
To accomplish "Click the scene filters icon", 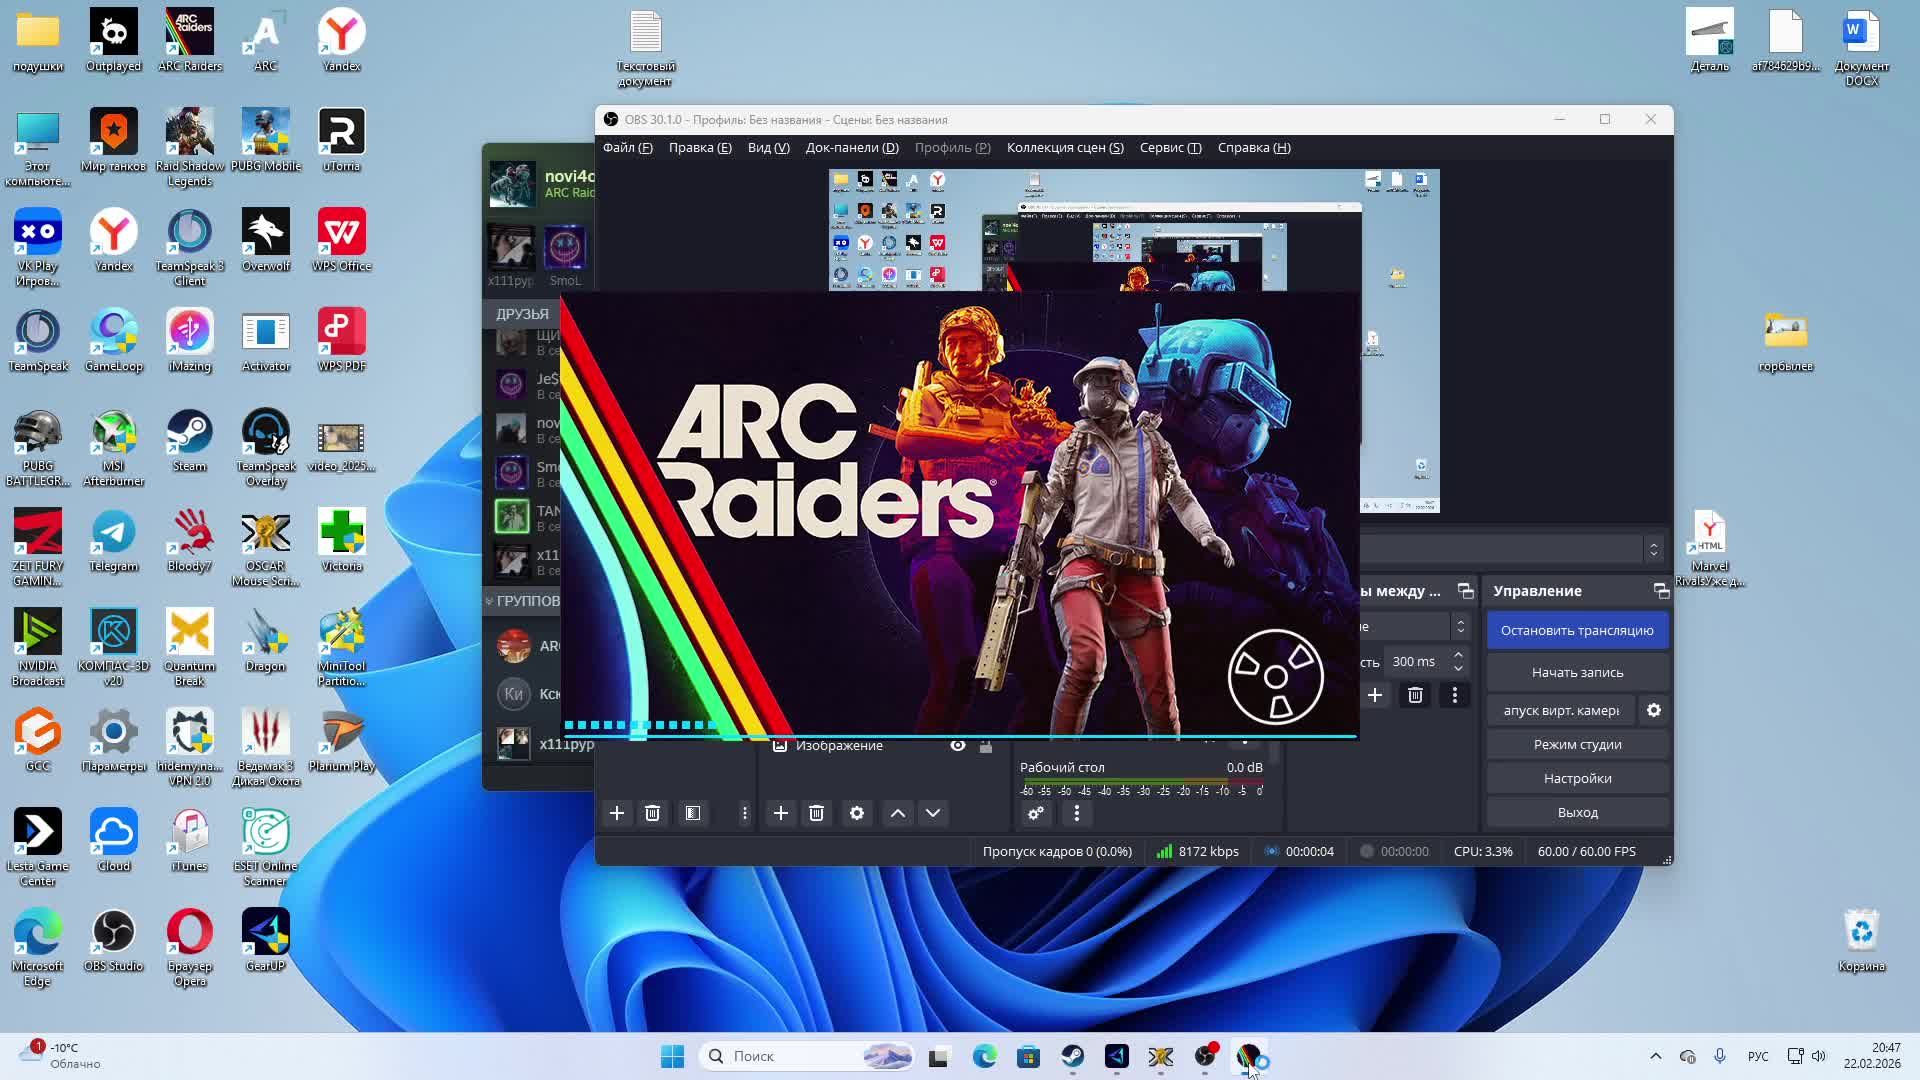I will click(693, 814).
